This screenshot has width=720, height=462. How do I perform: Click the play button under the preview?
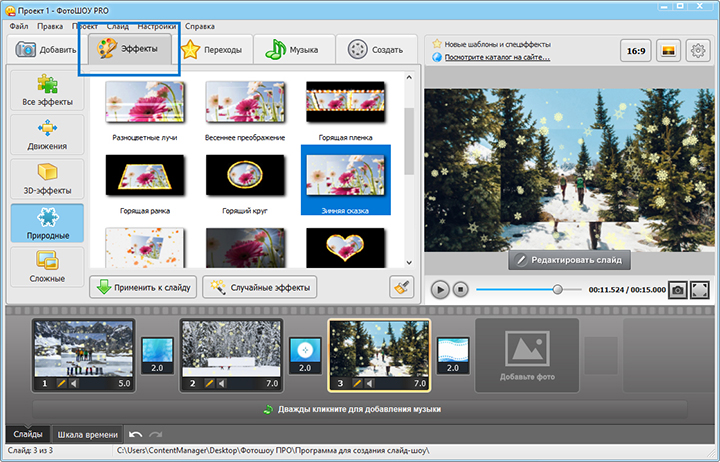tap(440, 289)
